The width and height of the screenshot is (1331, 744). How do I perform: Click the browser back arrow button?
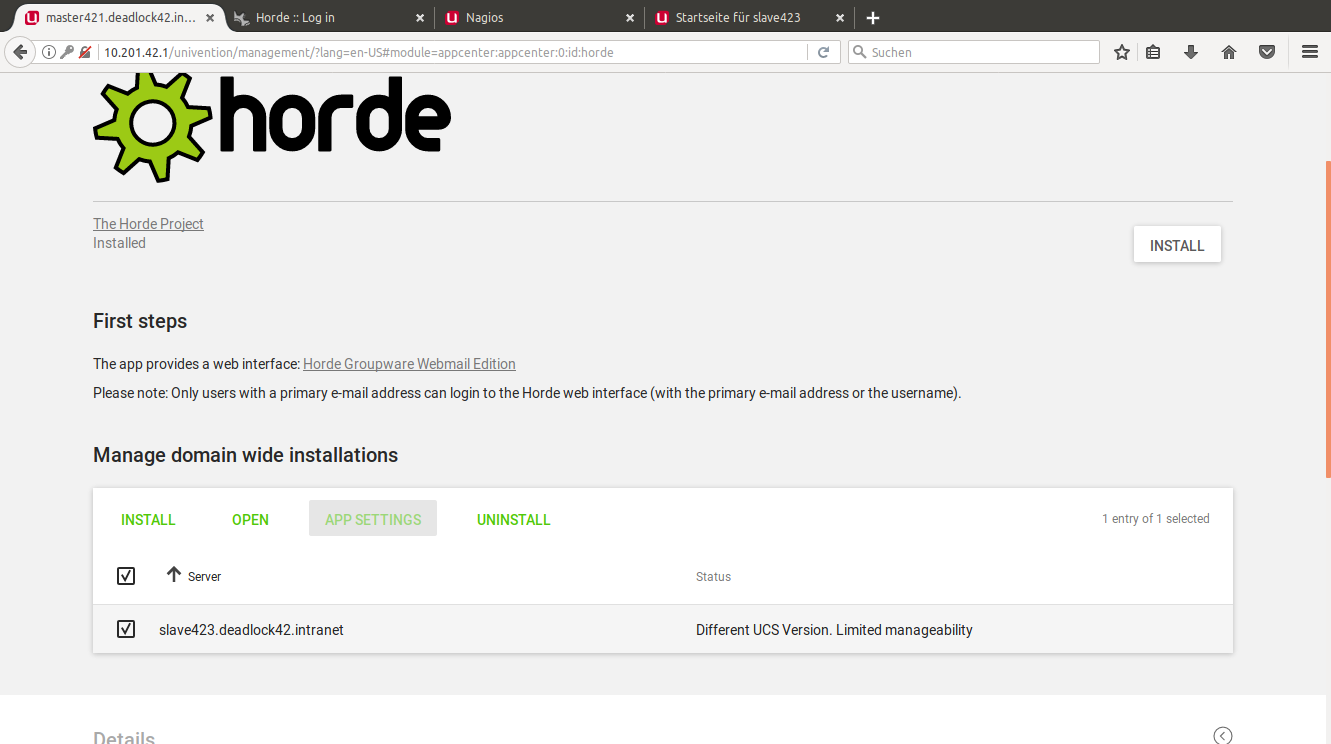(19, 52)
